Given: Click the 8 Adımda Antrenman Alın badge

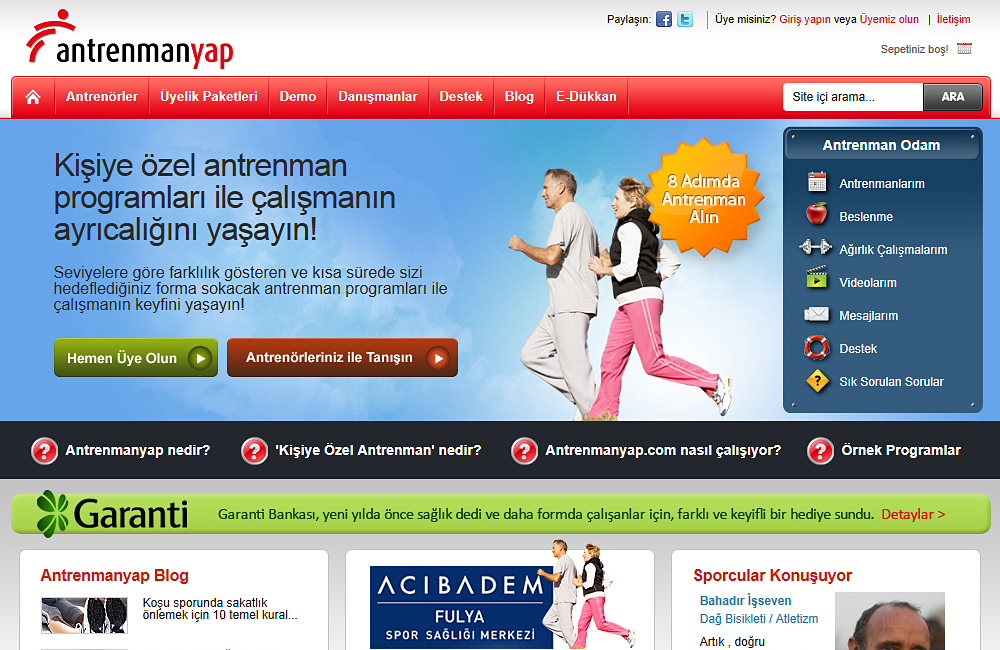Looking at the screenshot, I should click(704, 198).
